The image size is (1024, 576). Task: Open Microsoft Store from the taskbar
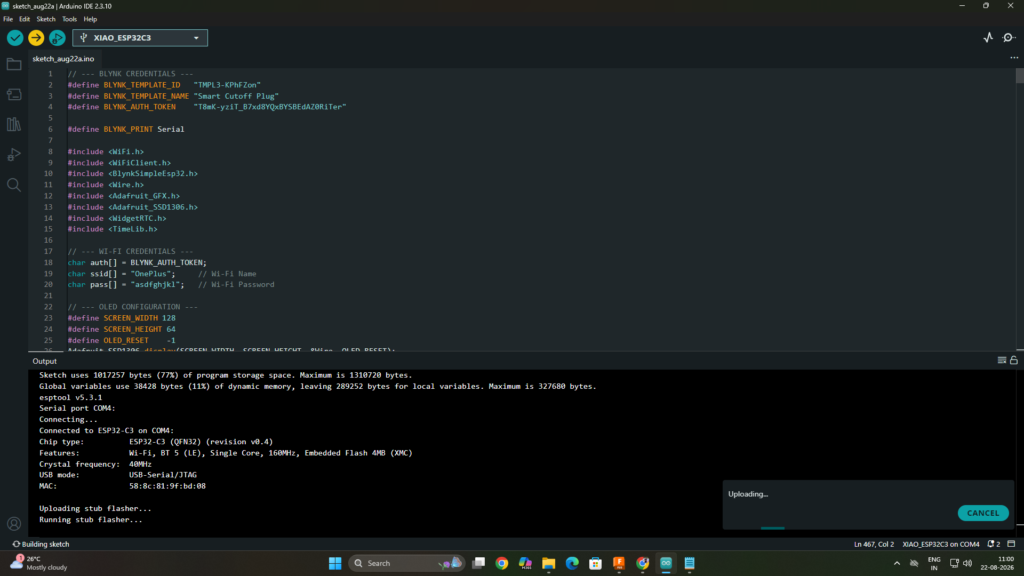[596, 563]
